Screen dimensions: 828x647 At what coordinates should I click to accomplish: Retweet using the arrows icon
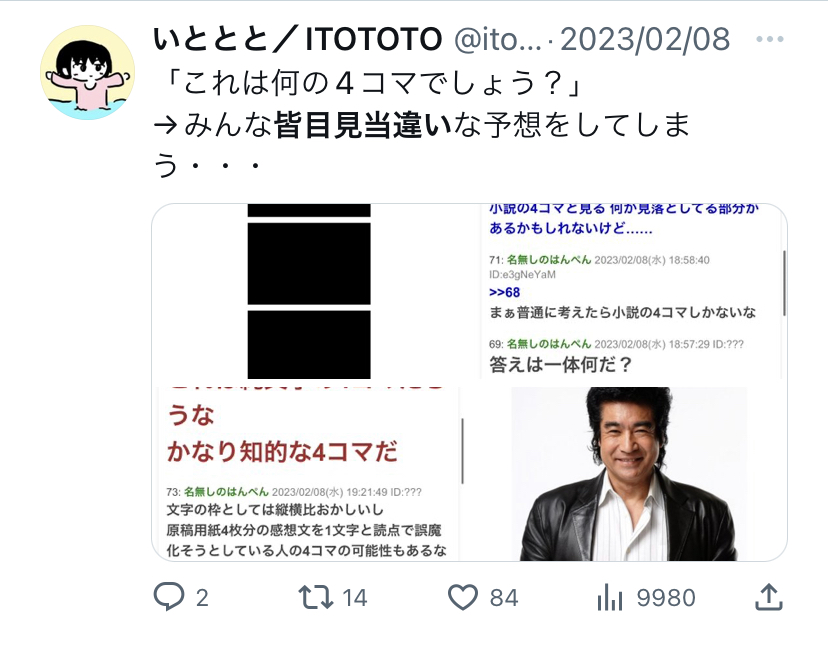[316, 597]
